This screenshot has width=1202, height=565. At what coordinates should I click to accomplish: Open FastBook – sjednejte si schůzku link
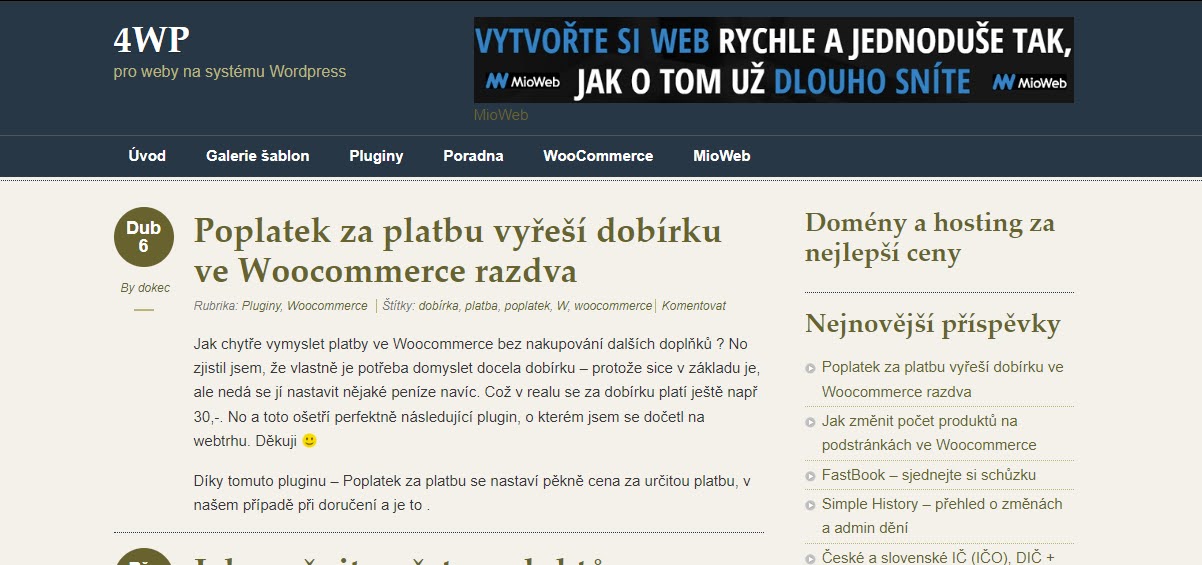pos(929,475)
